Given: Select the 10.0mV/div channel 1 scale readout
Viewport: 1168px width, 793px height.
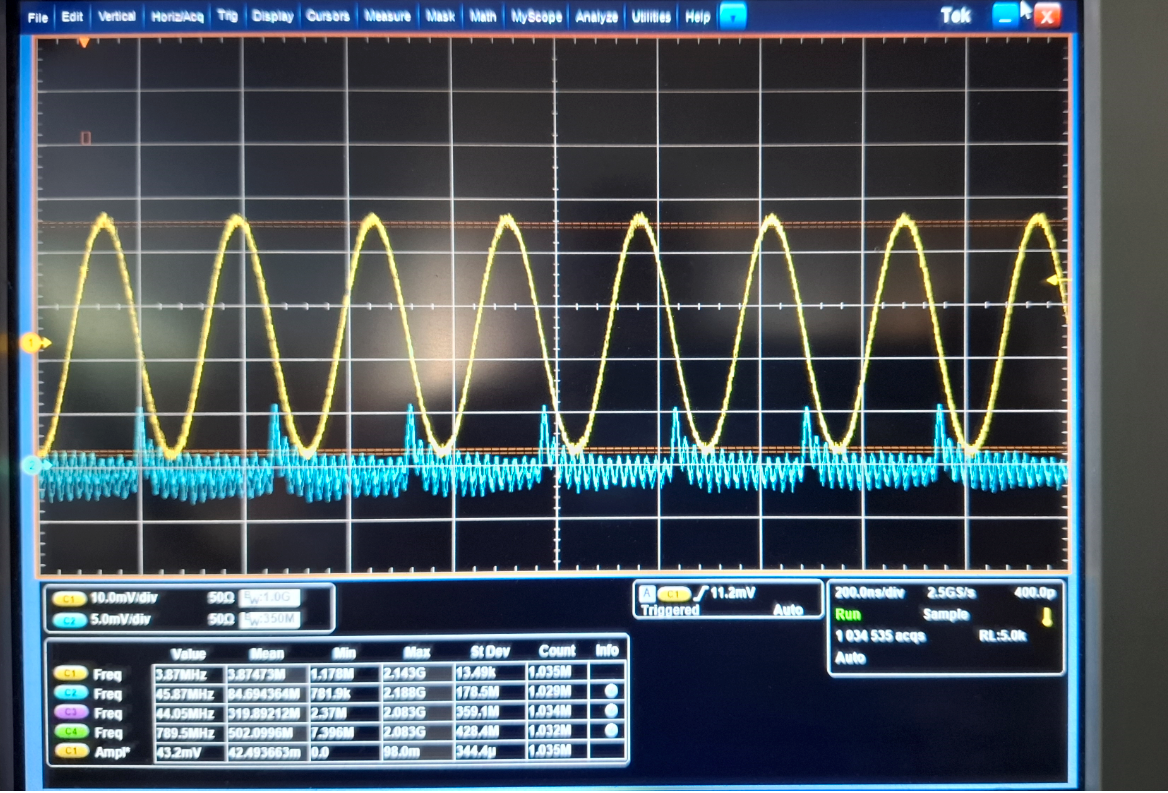Looking at the screenshot, I should [x=123, y=598].
